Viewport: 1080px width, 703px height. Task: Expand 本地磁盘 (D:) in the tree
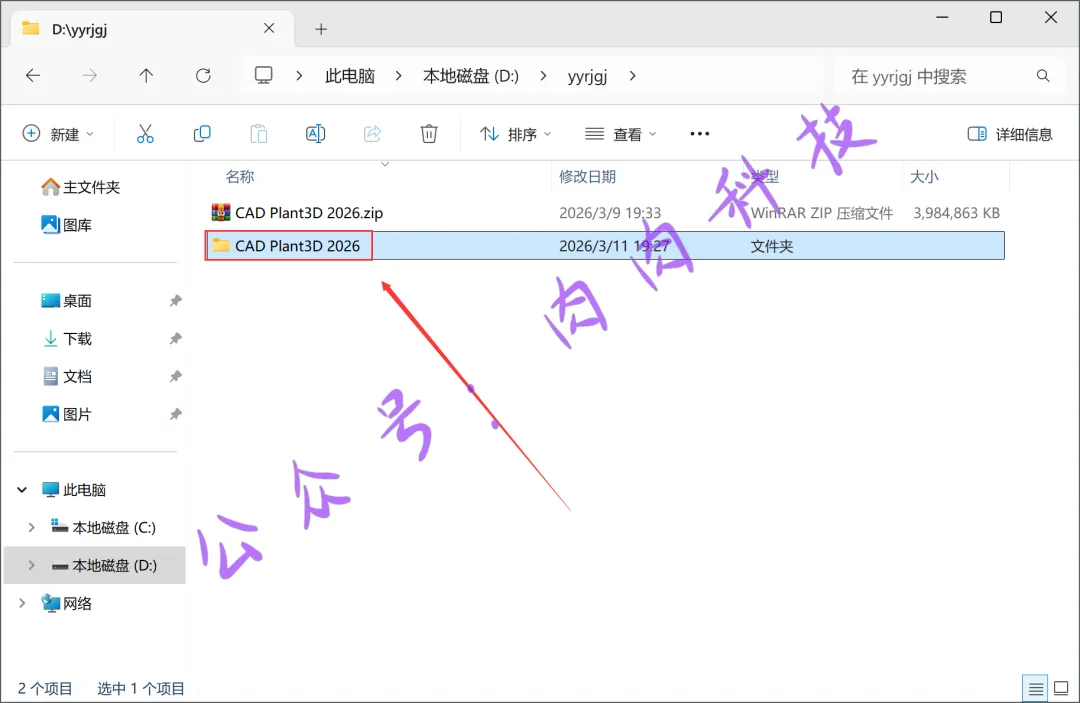click(32, 566)
